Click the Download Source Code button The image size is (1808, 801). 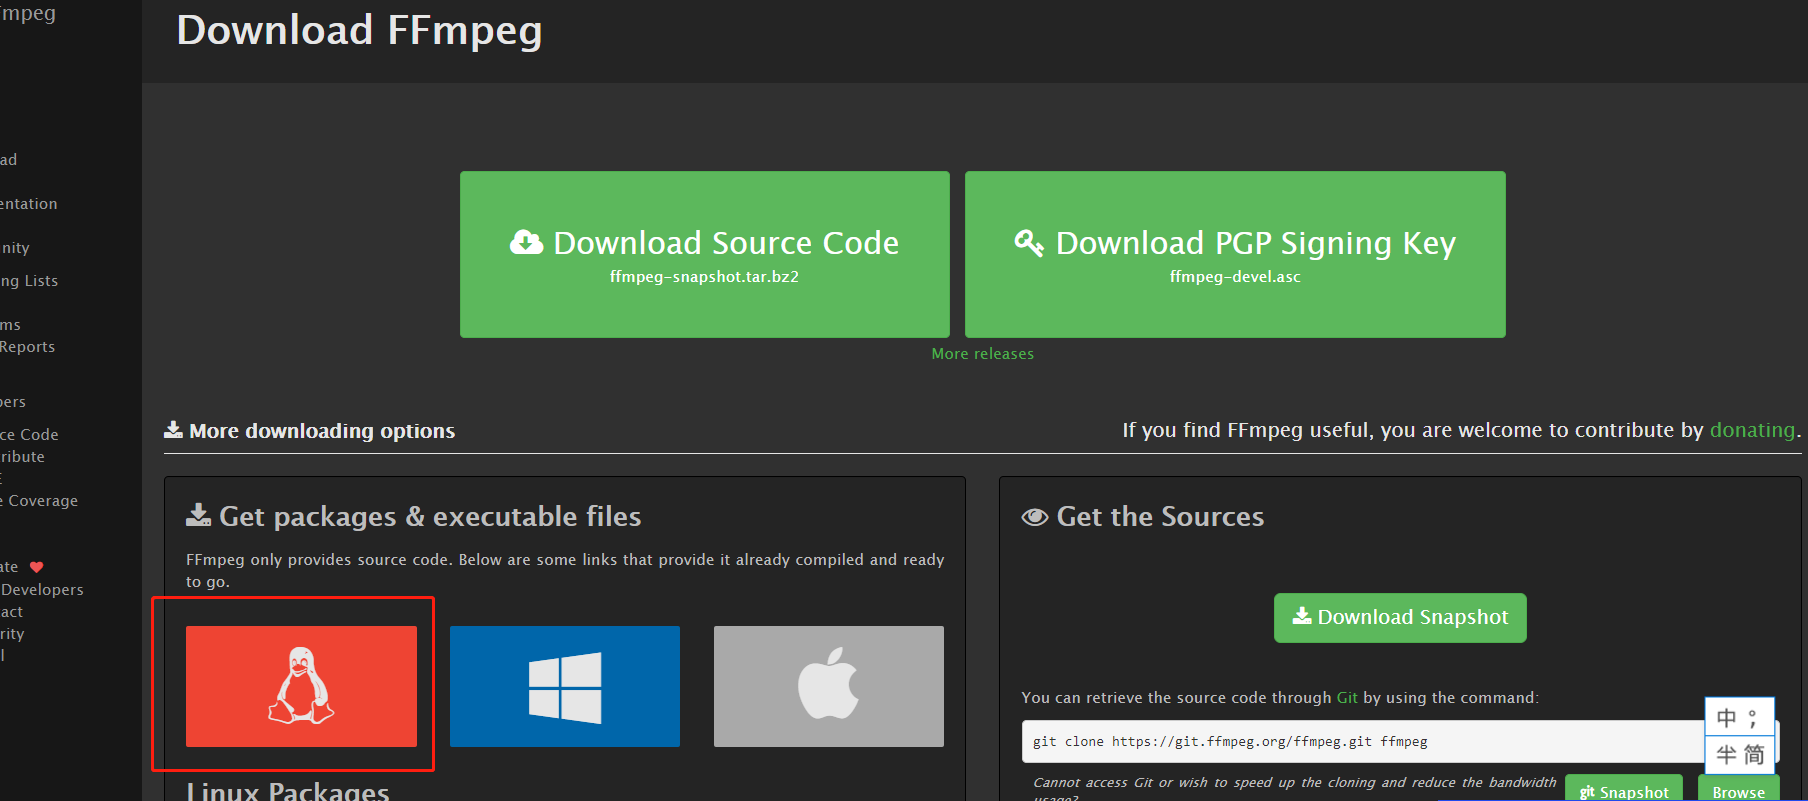[x=704, y=254]
